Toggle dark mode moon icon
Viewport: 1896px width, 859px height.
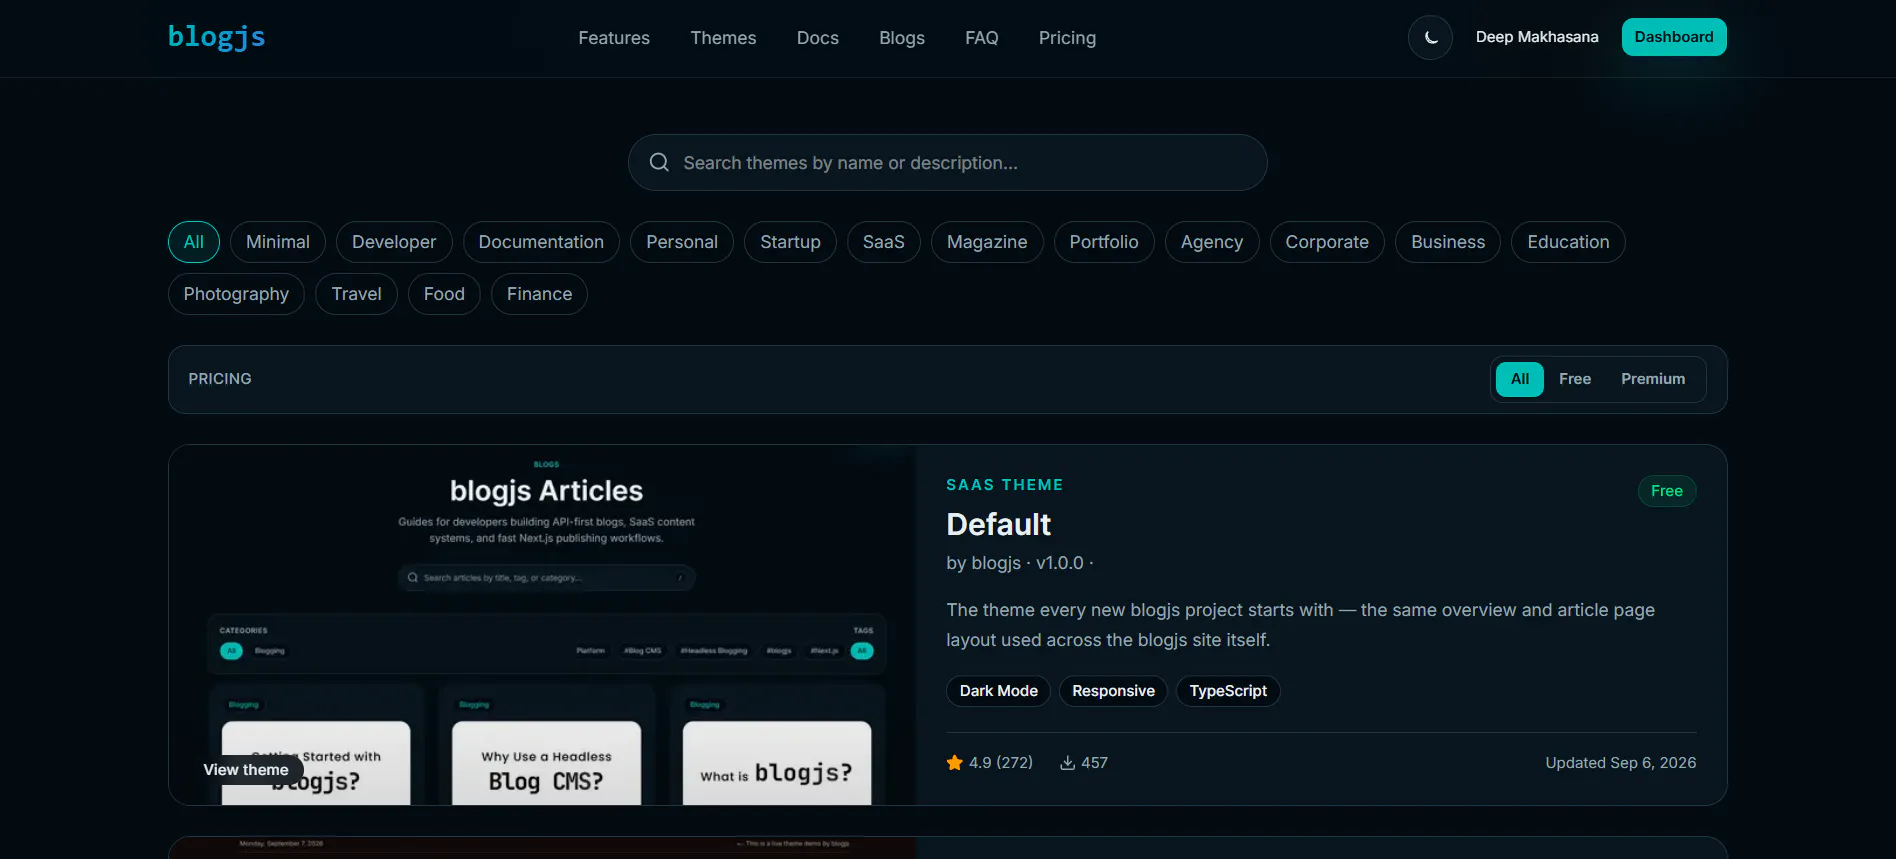point(1430,38)
